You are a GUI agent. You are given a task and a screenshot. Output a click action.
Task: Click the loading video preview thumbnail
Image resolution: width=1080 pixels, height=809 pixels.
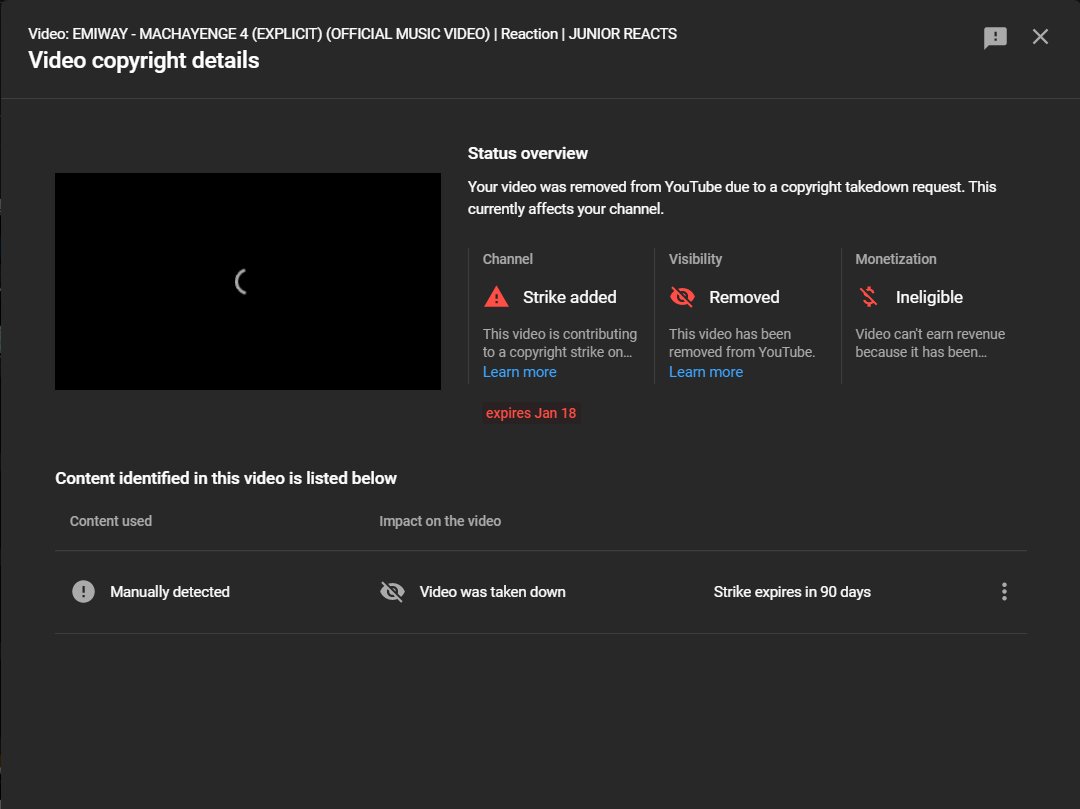(248, 282)
